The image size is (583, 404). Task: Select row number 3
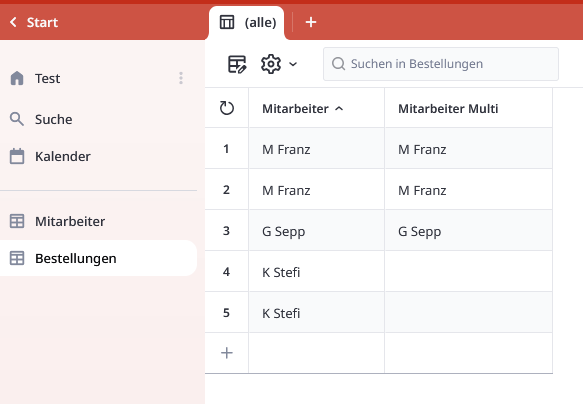pos(226,231)
